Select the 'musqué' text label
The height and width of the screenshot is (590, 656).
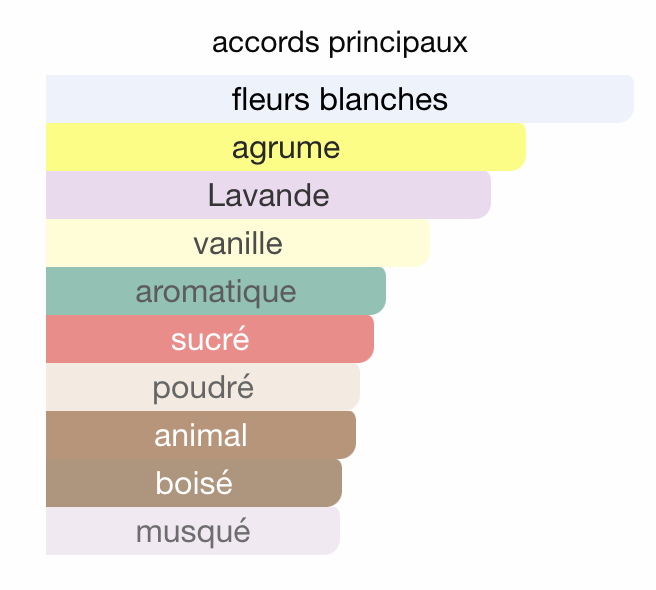(x=193, y=532)
